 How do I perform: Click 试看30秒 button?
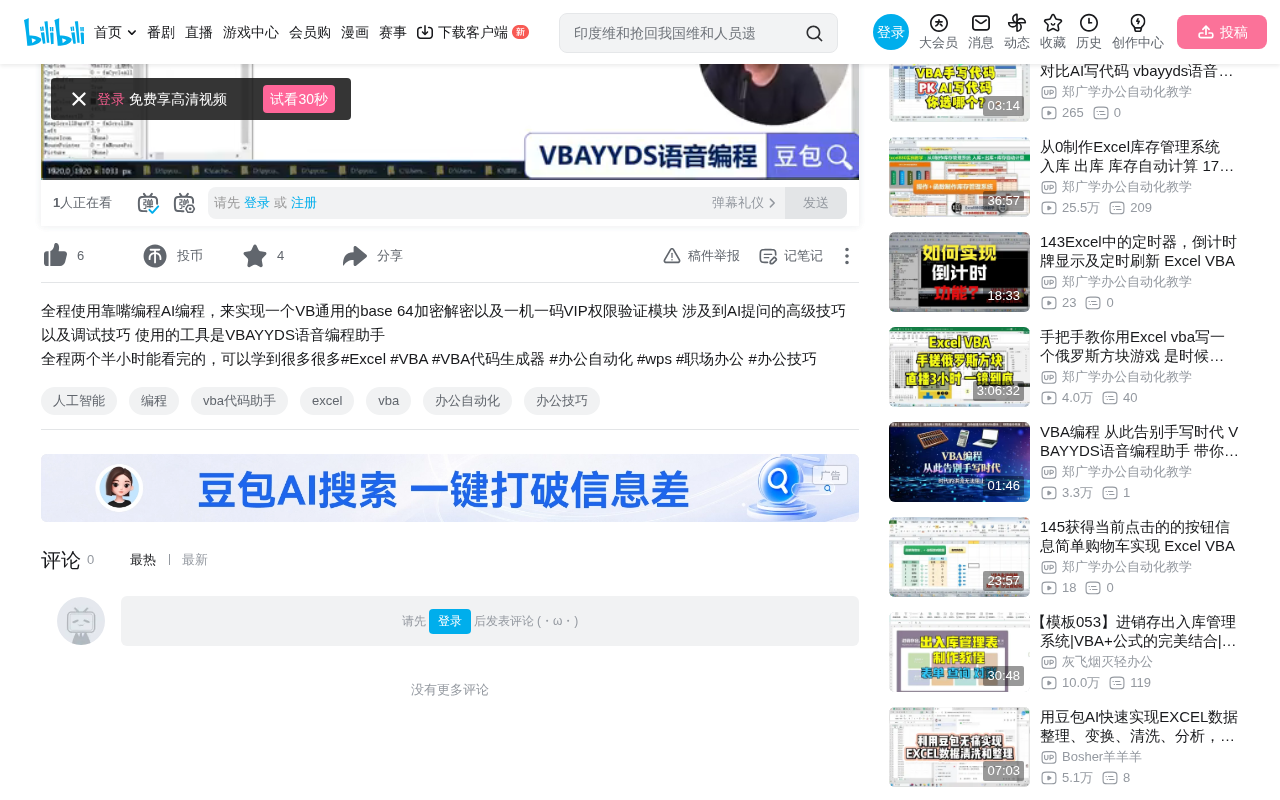pos(299,99)
